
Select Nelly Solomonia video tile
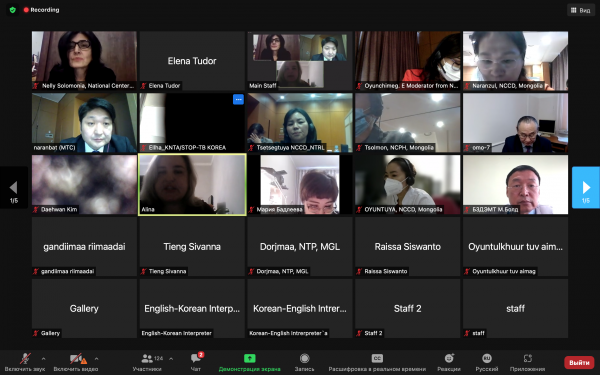(x=84, y=60)
